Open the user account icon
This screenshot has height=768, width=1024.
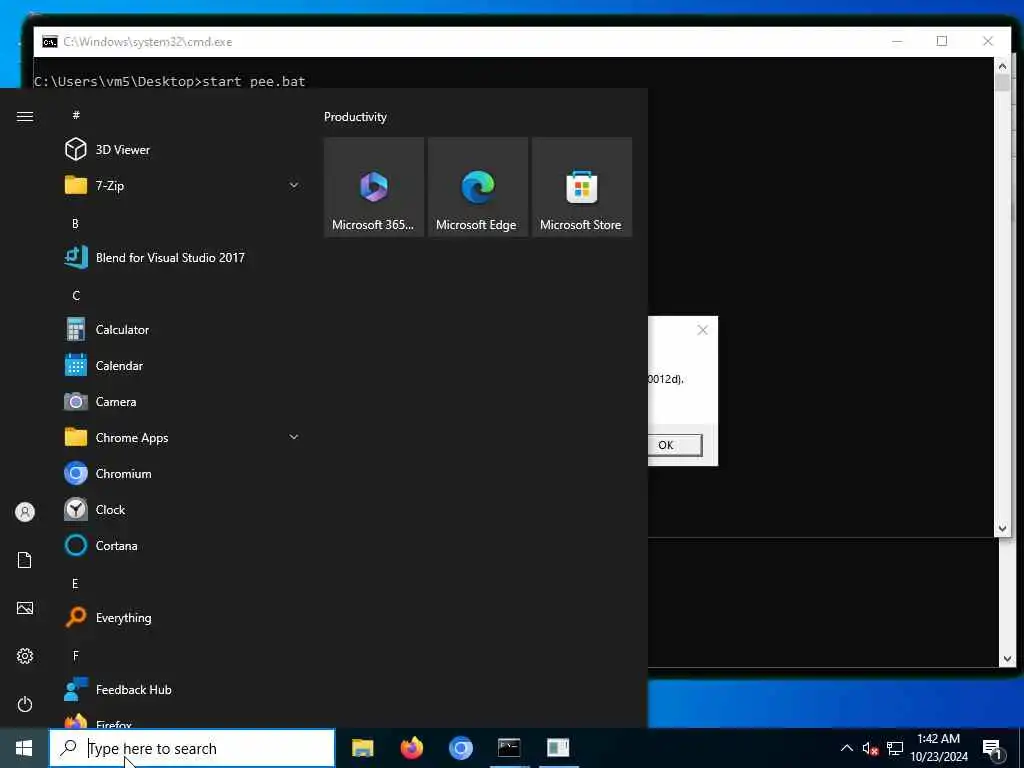tap(25, 512)
